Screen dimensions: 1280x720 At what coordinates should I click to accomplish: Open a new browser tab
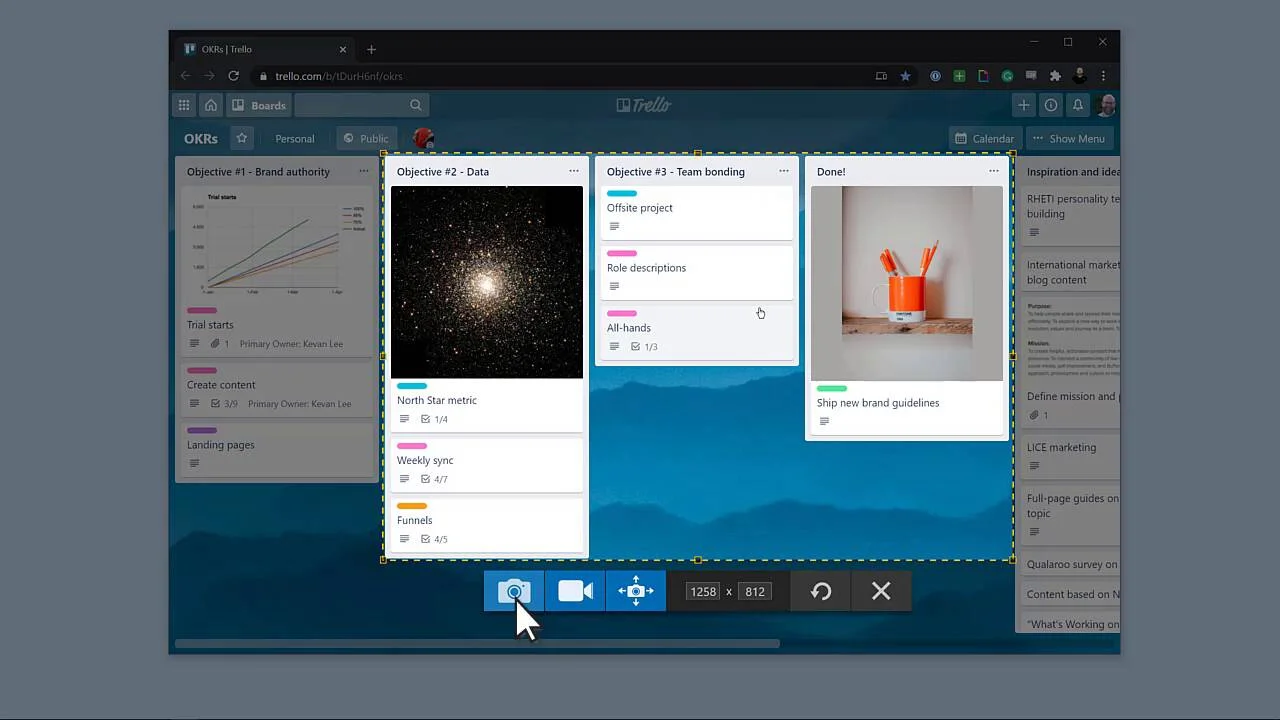(371, 49)
